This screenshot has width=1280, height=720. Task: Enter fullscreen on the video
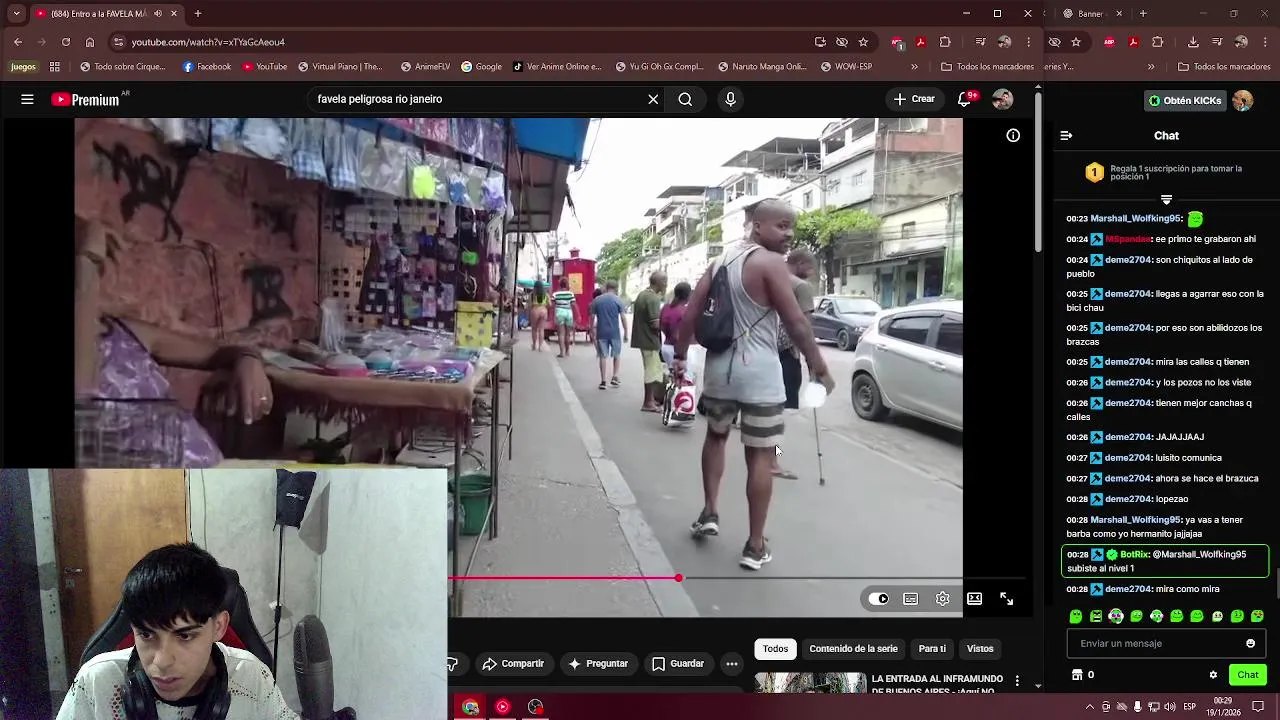point(1006,599)
